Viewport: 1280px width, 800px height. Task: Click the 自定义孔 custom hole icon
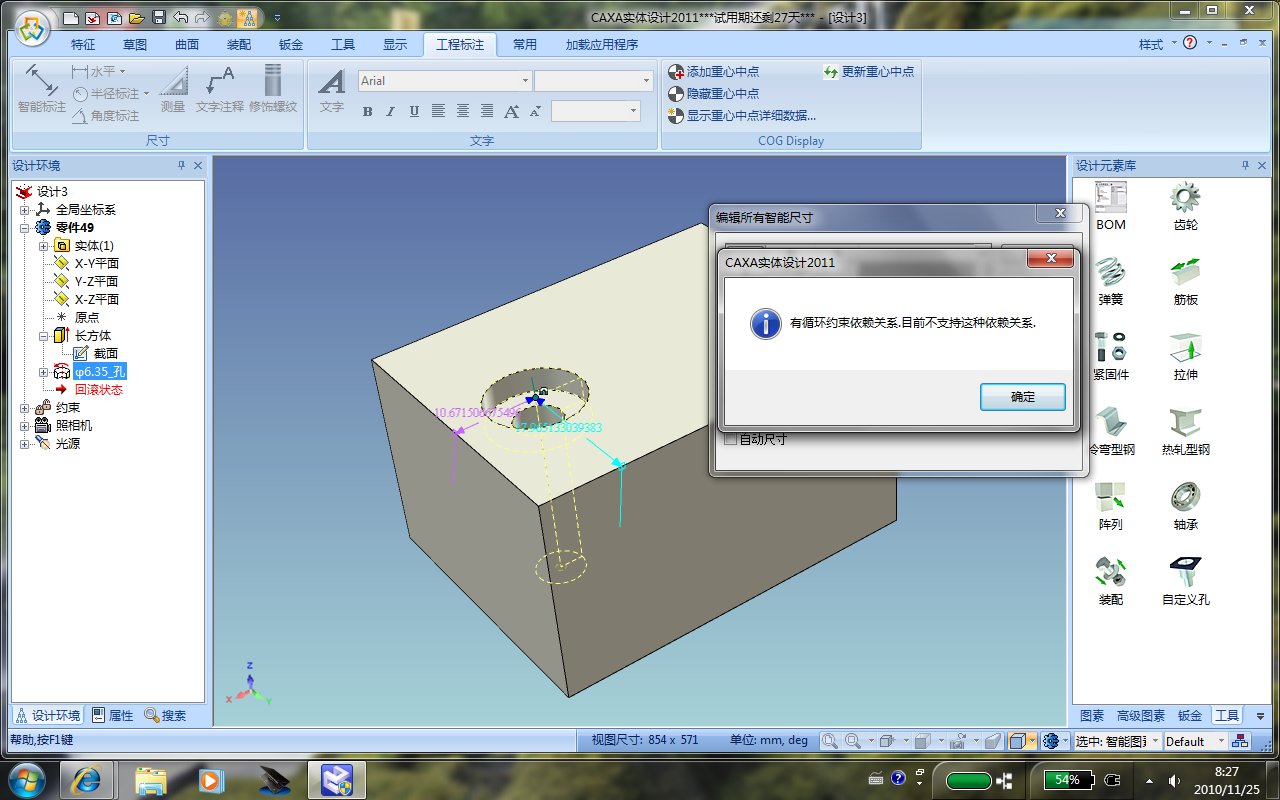[1185, 573]
